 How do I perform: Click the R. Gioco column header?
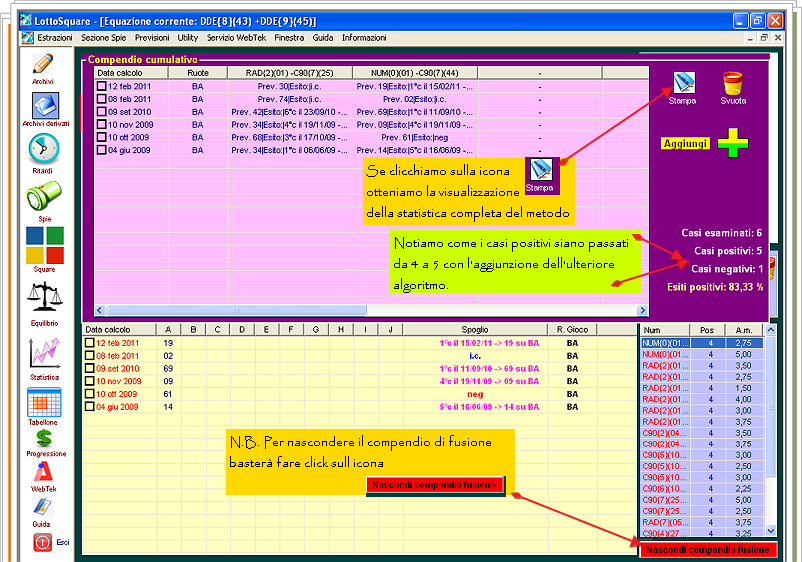(x=572, y=330)
